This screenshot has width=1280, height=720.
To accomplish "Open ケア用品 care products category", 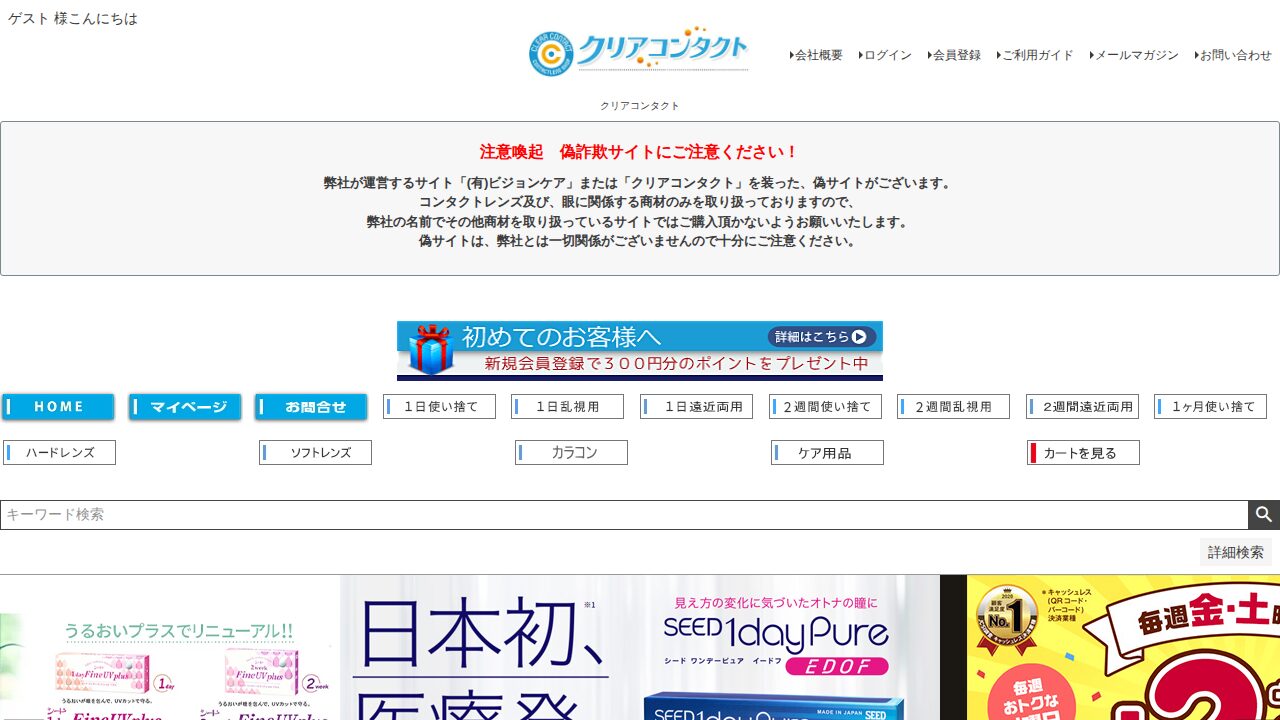I will (x=827, y=453).
